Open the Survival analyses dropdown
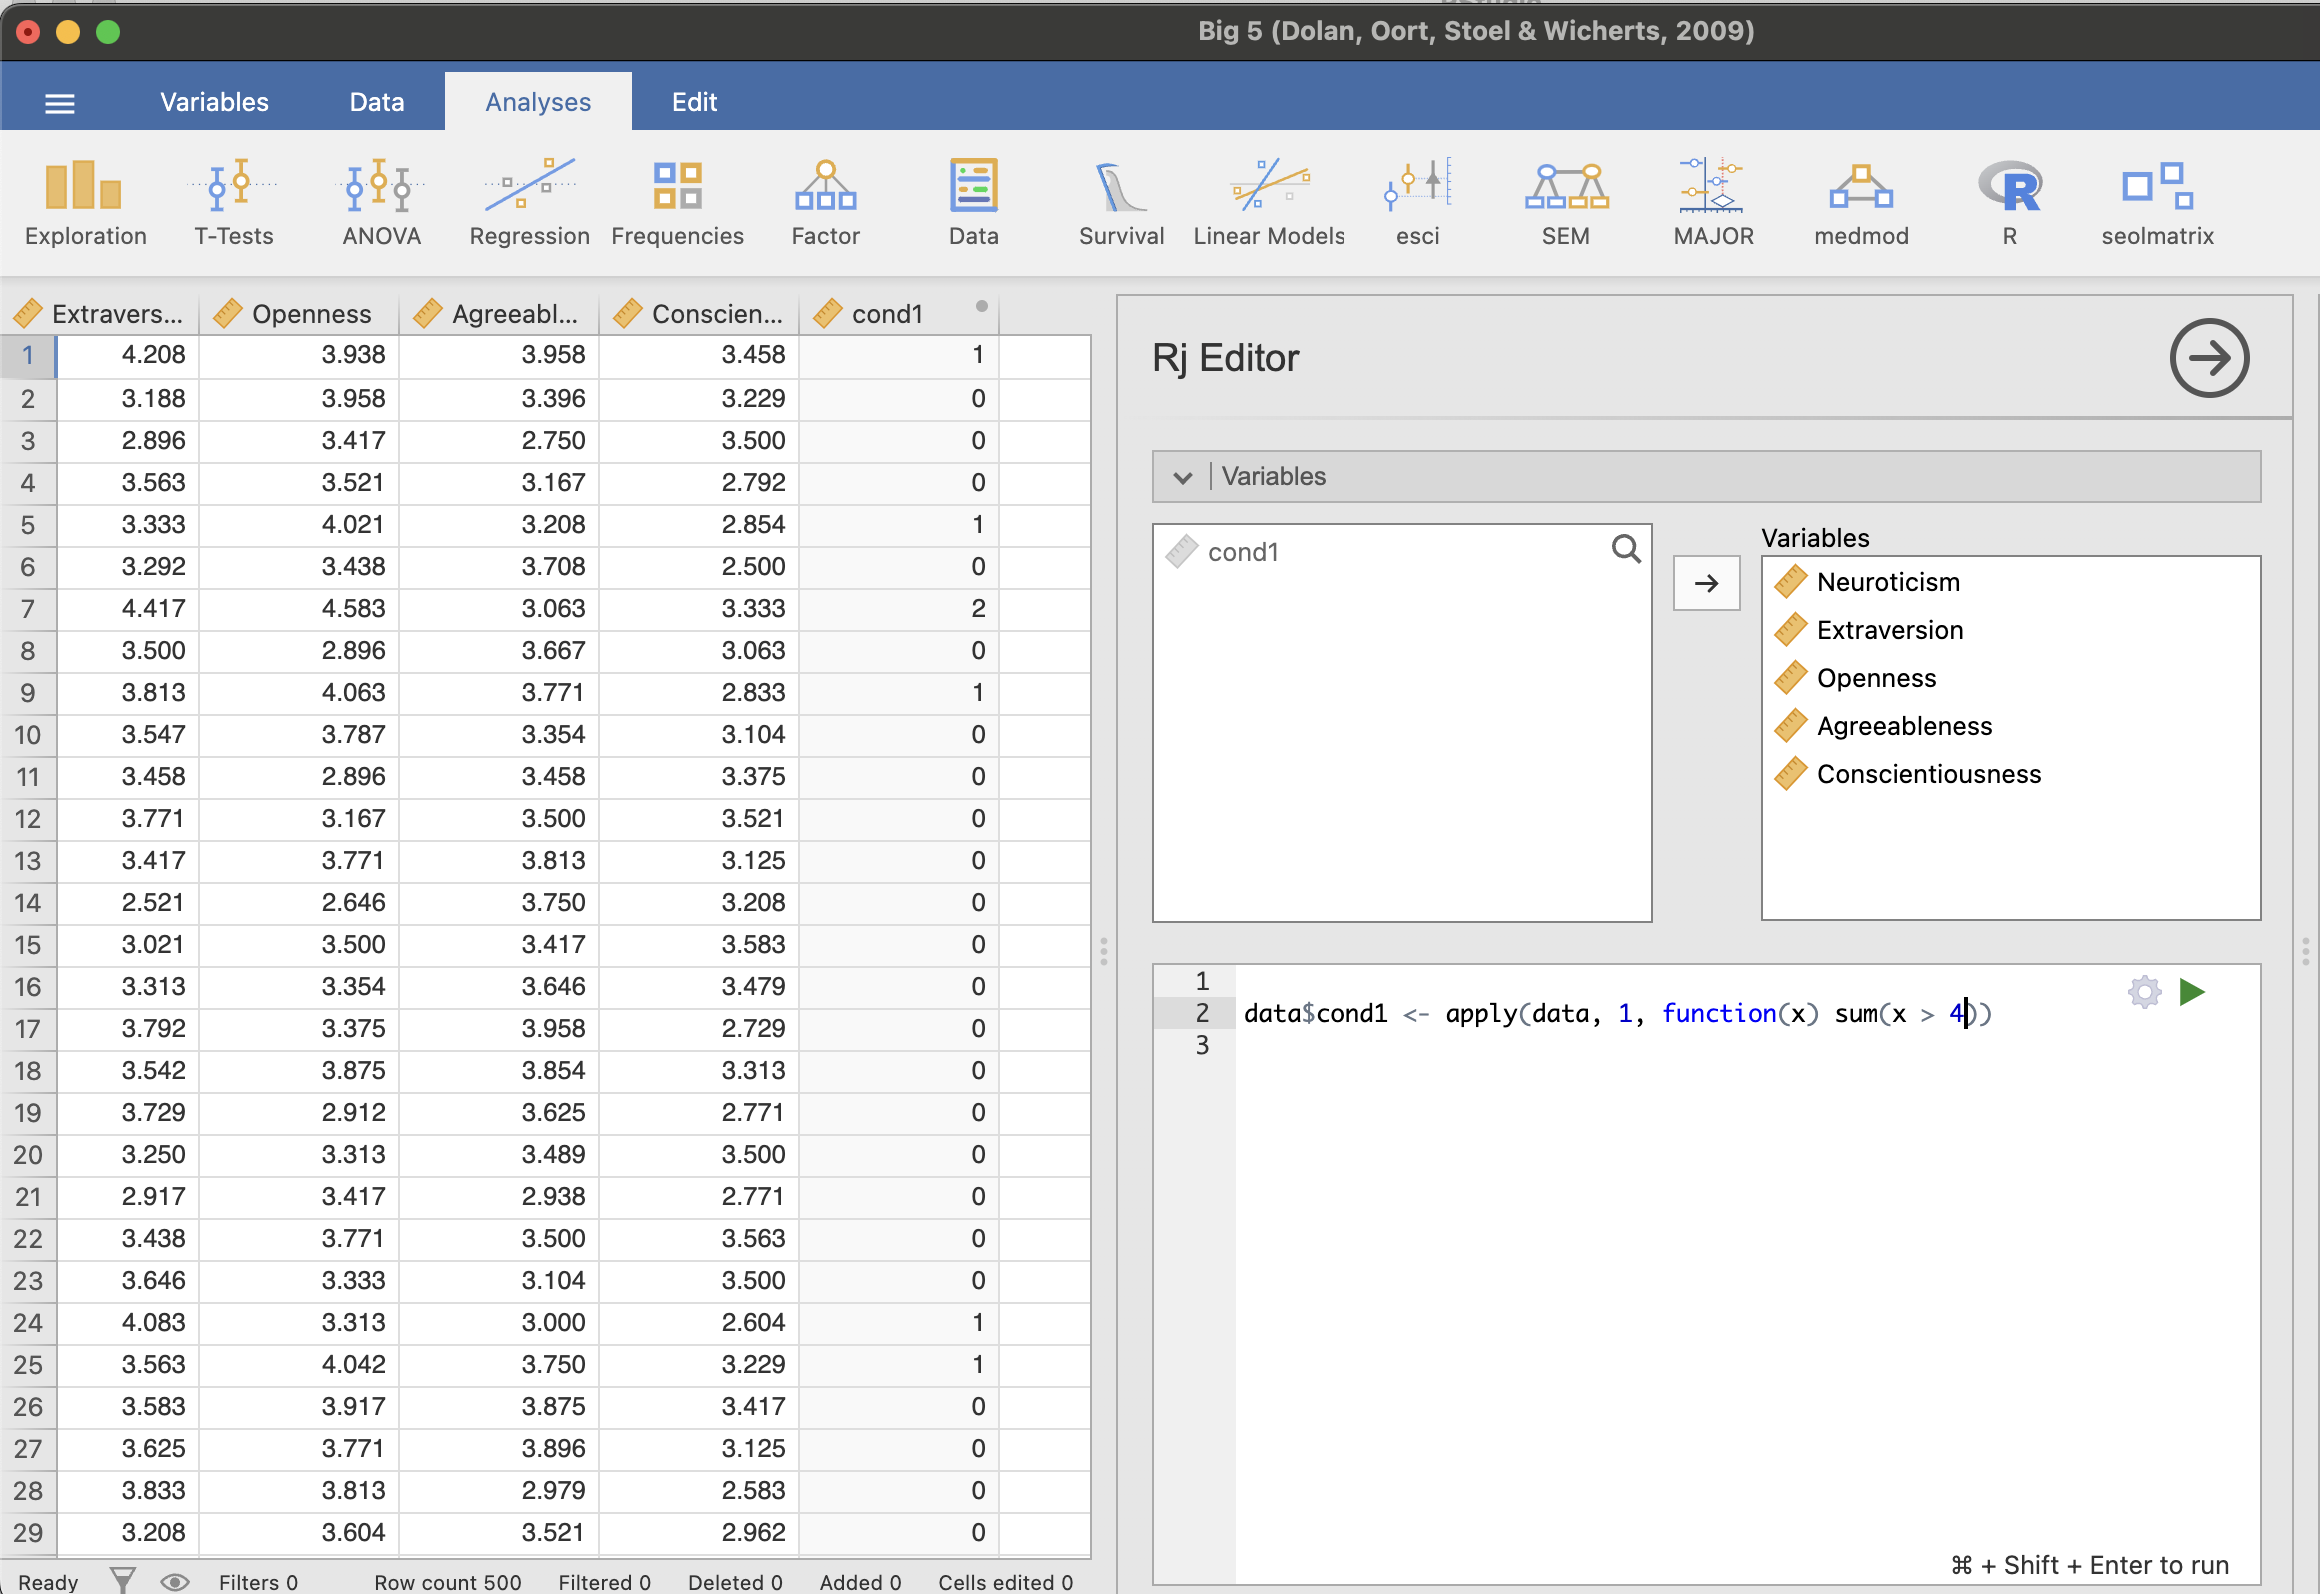This screenshot has height=1594, width=2320. coord(1121,202)
